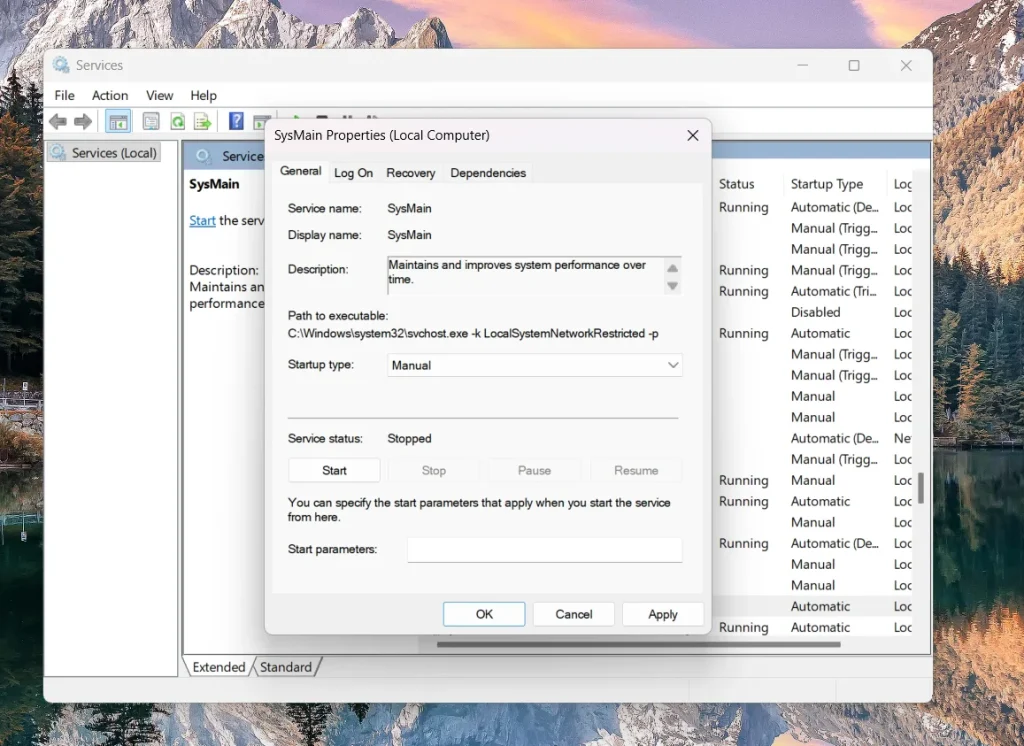Click the Back arrow in Services toolbar
The width and height of the screenshot is (1024, 746).
click(58, 122)
